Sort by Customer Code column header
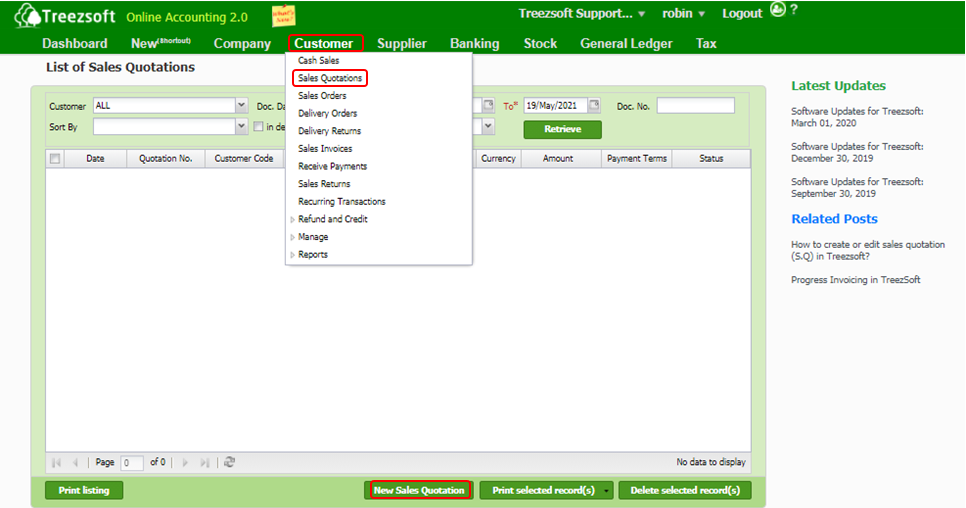This screenshot has width=966, height=508. click(244, 159)
